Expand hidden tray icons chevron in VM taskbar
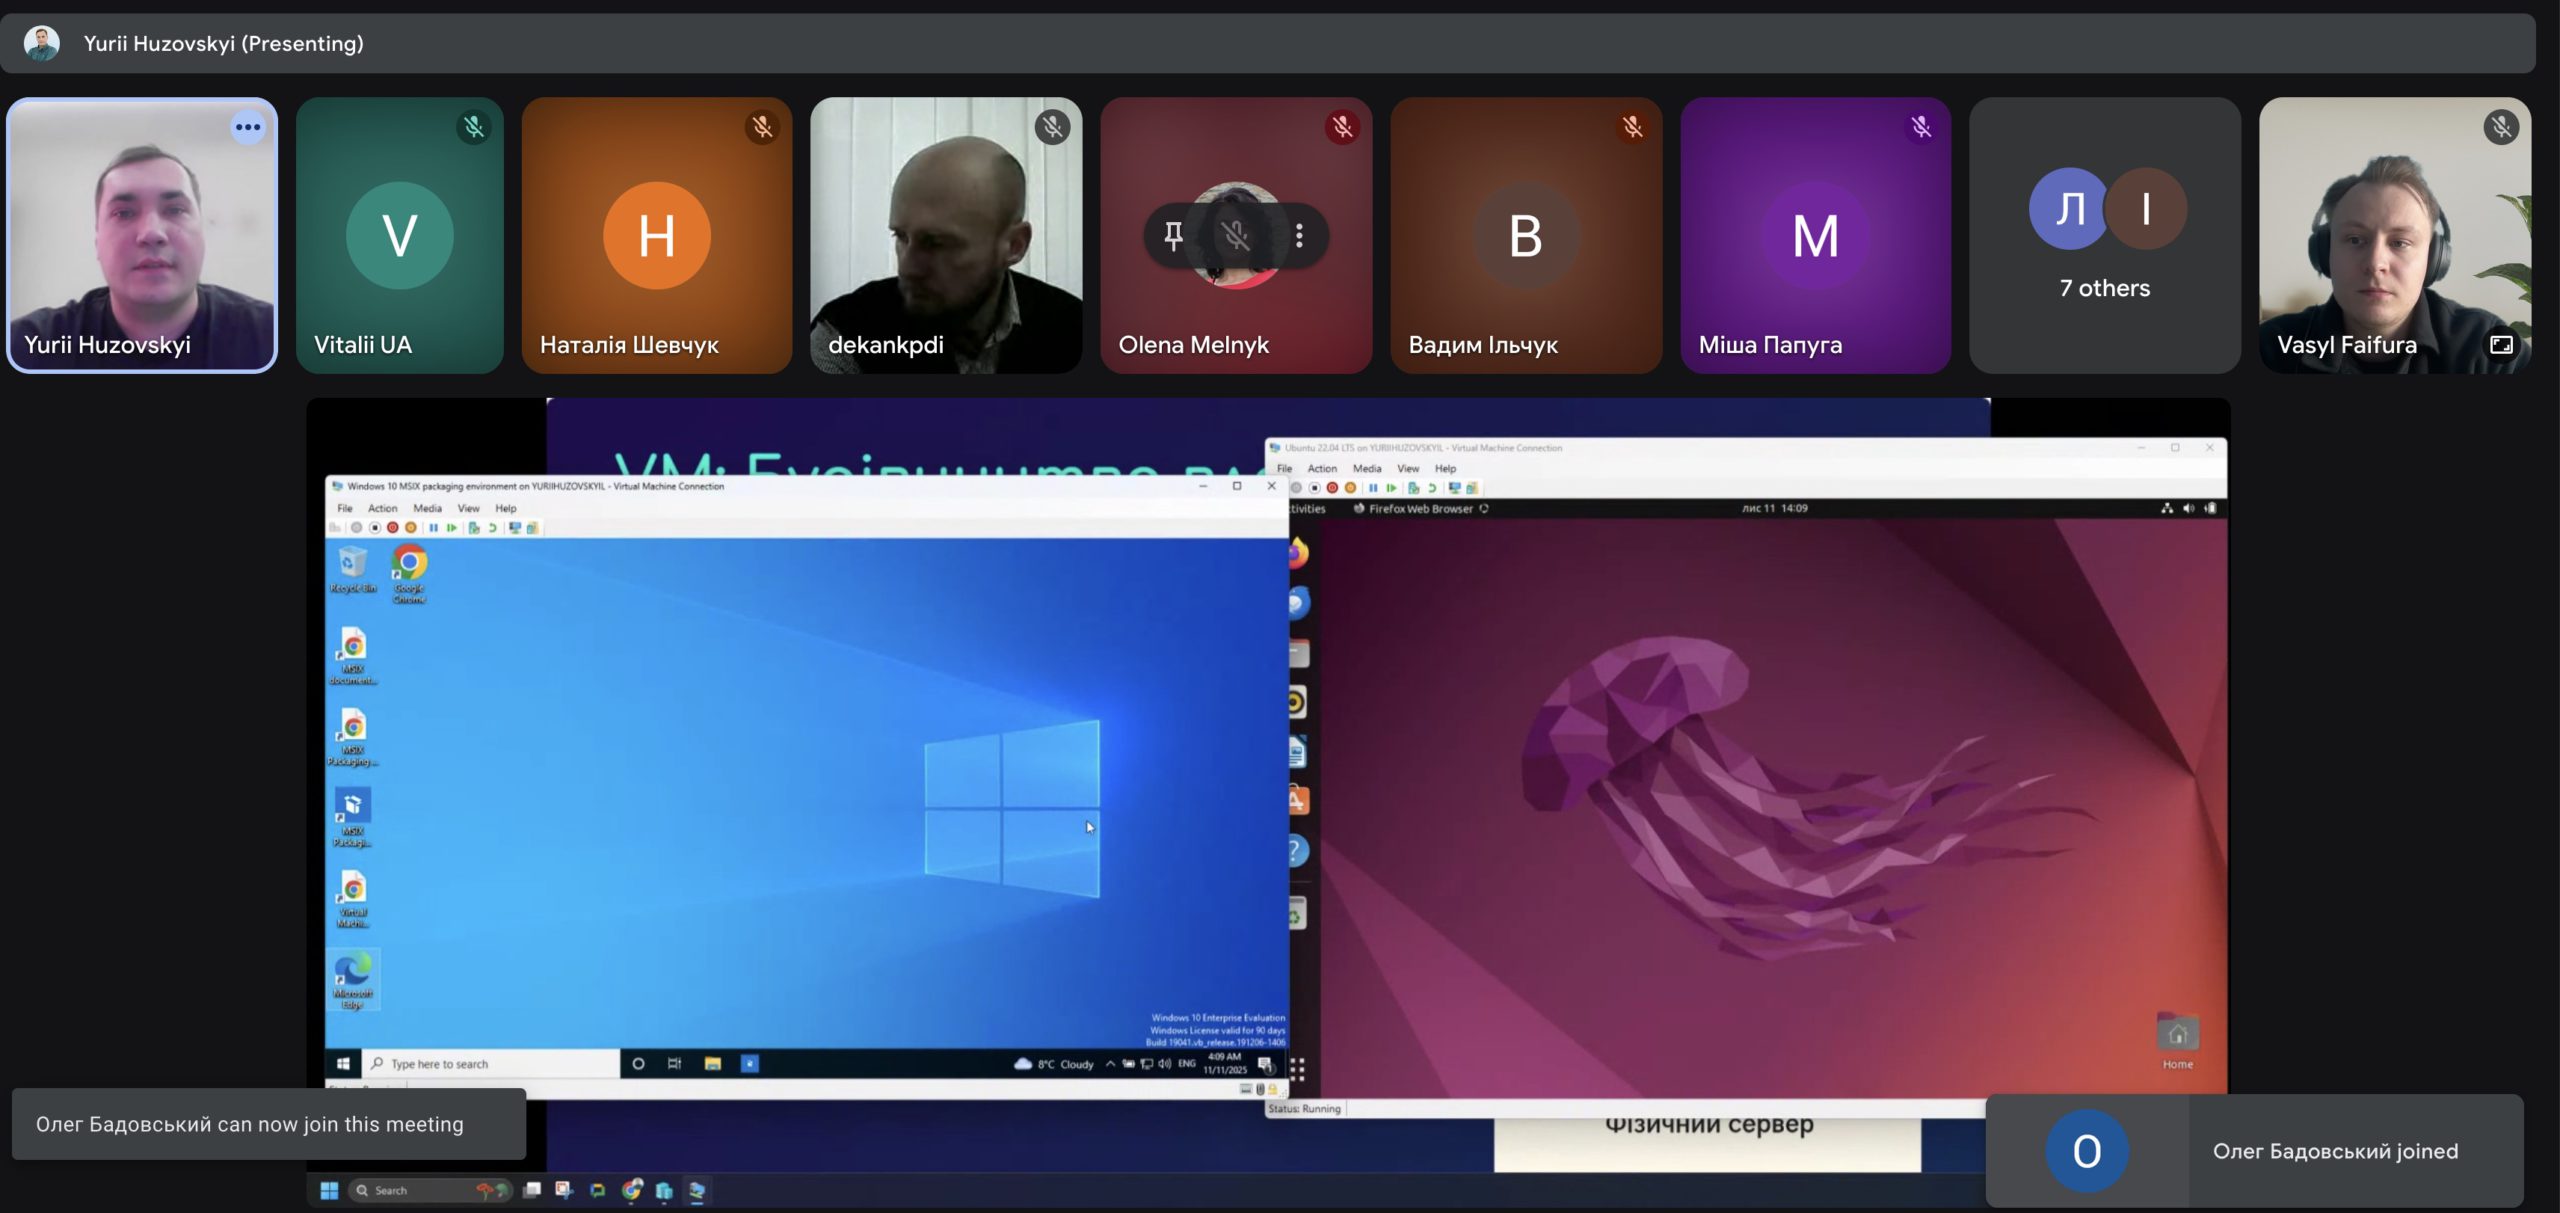Viewport: 2560px width, 1213px height. (x=1110, y=1064)
